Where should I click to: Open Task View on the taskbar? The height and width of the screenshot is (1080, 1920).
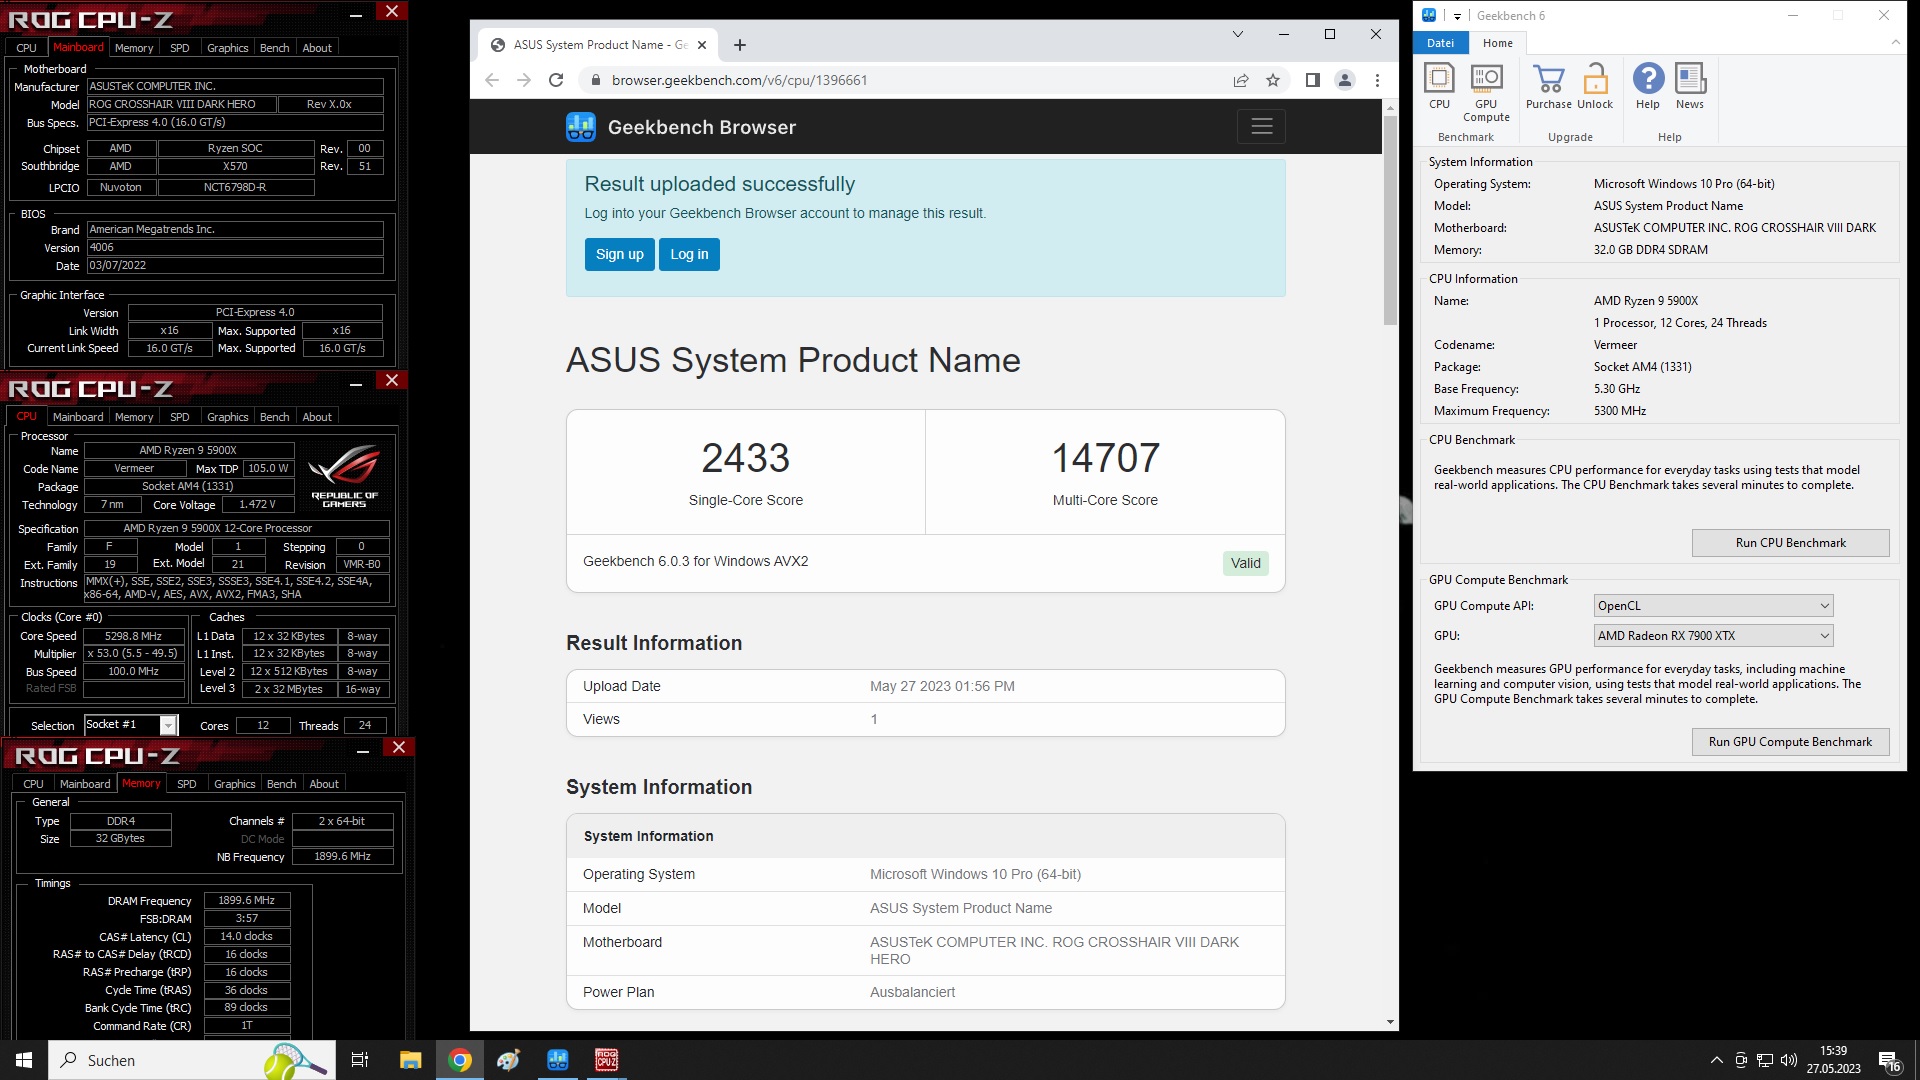pyautogui.click(x=360, y=1060)
